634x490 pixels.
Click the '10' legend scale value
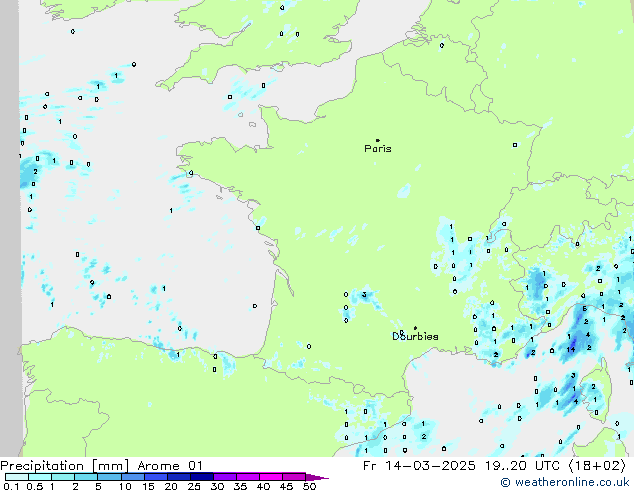click(x=125, y=486)
